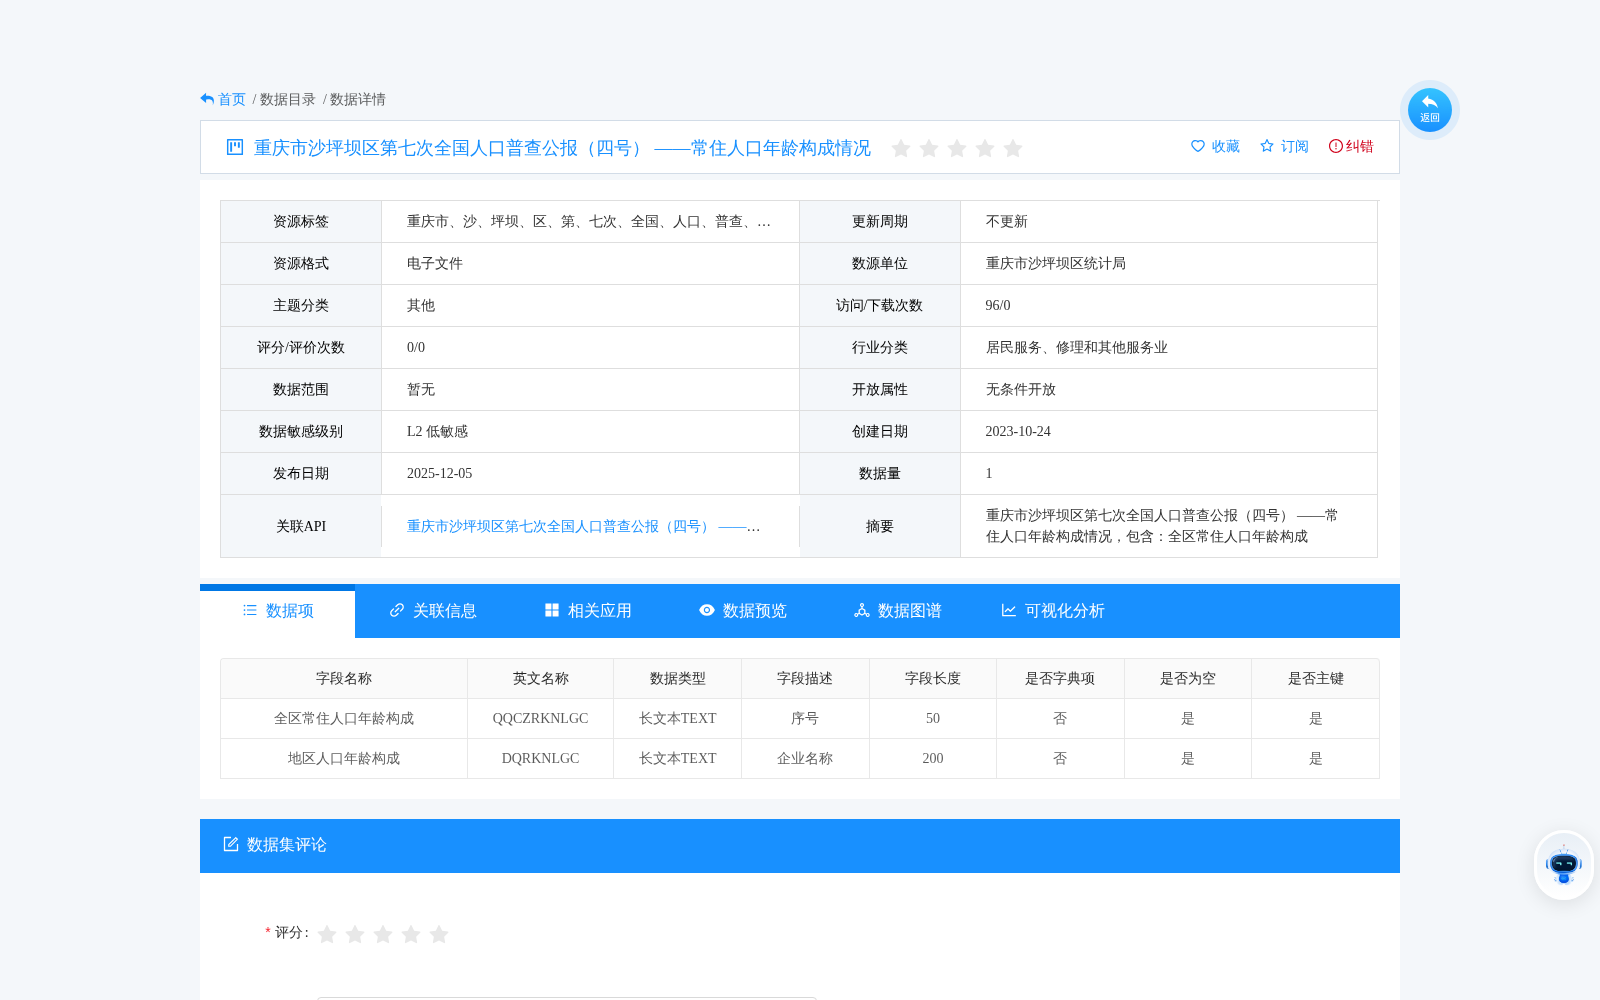Viewport: 1600px width, 1000px height.
Task: Click the field length 50 cell
Action: pos(933,718)
